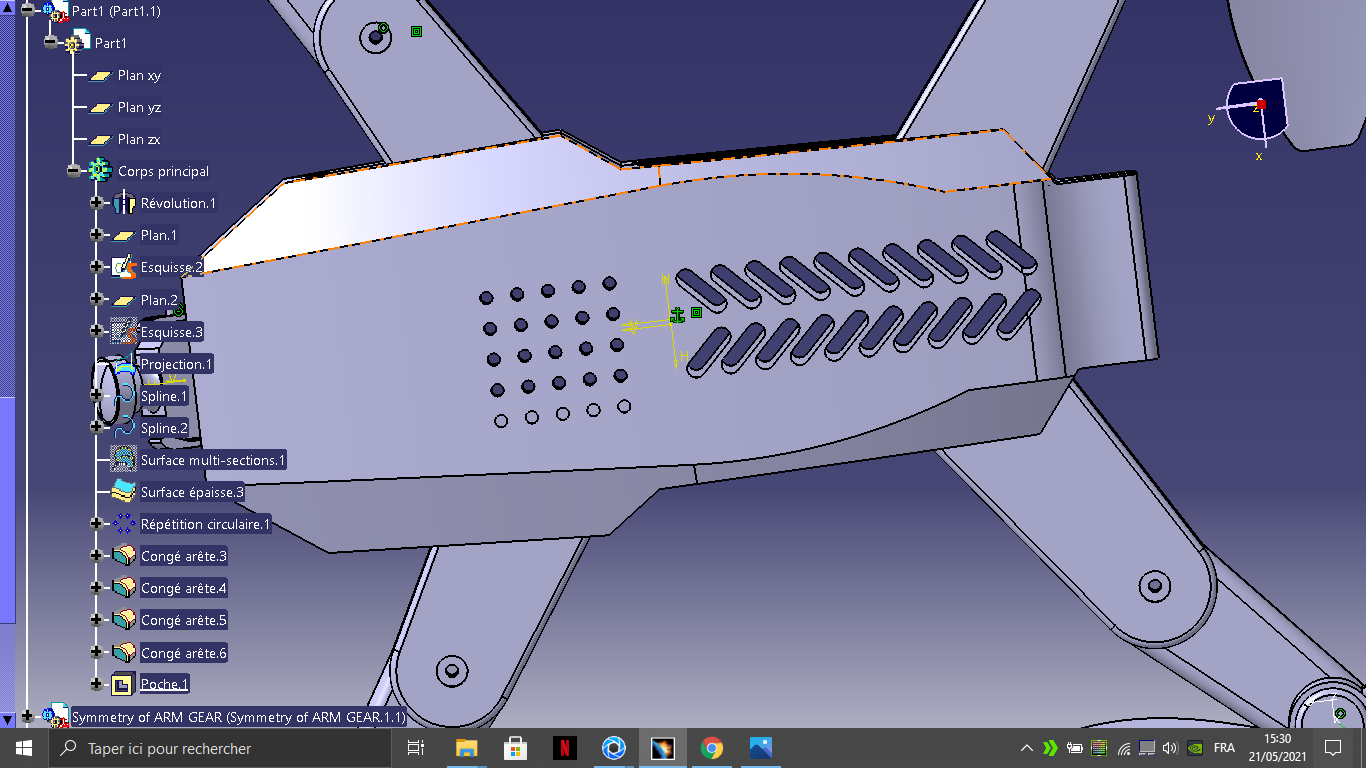The image size is (1366, 768).
Task: Click the Task View taskbar button
Action: 417,748
